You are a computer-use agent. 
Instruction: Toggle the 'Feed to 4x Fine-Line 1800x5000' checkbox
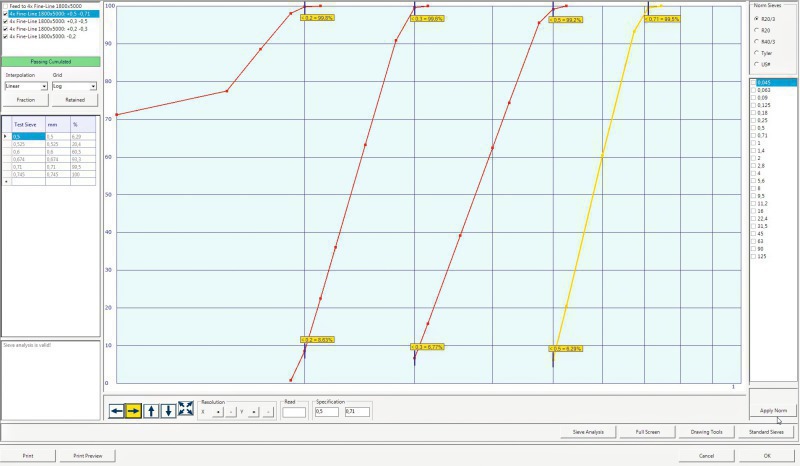click(x=5, y=6)
